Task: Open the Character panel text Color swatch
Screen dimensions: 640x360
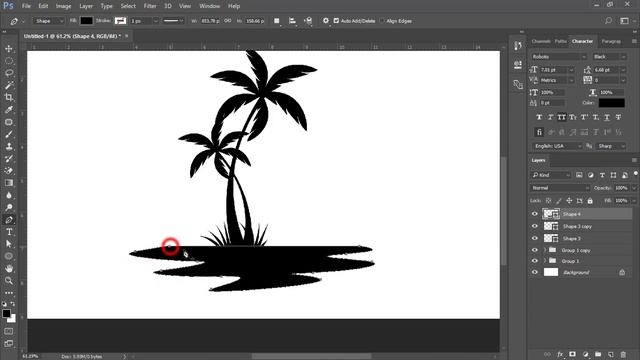Action: (611, 103)
